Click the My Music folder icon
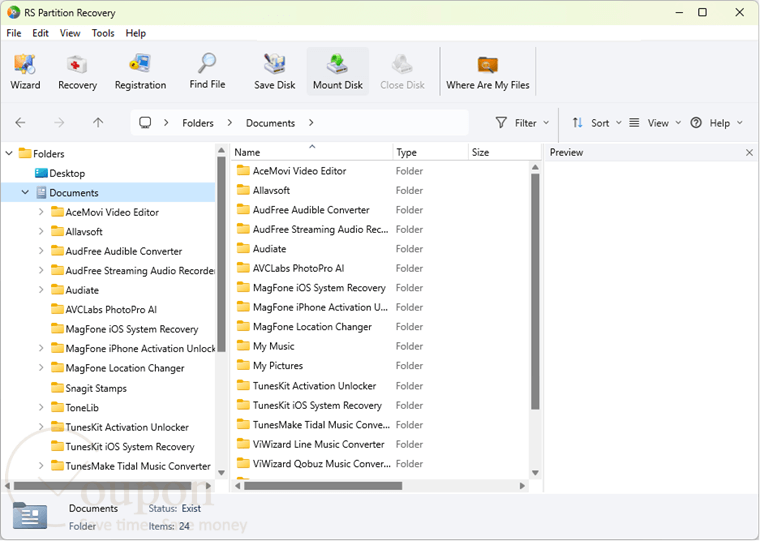760x541 pixels. pos(243,346)
